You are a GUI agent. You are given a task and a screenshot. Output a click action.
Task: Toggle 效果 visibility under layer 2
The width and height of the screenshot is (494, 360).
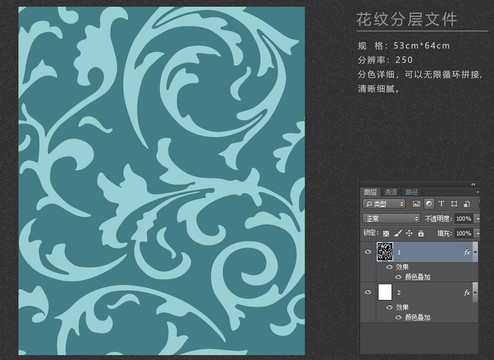click(x=389, y=307)
